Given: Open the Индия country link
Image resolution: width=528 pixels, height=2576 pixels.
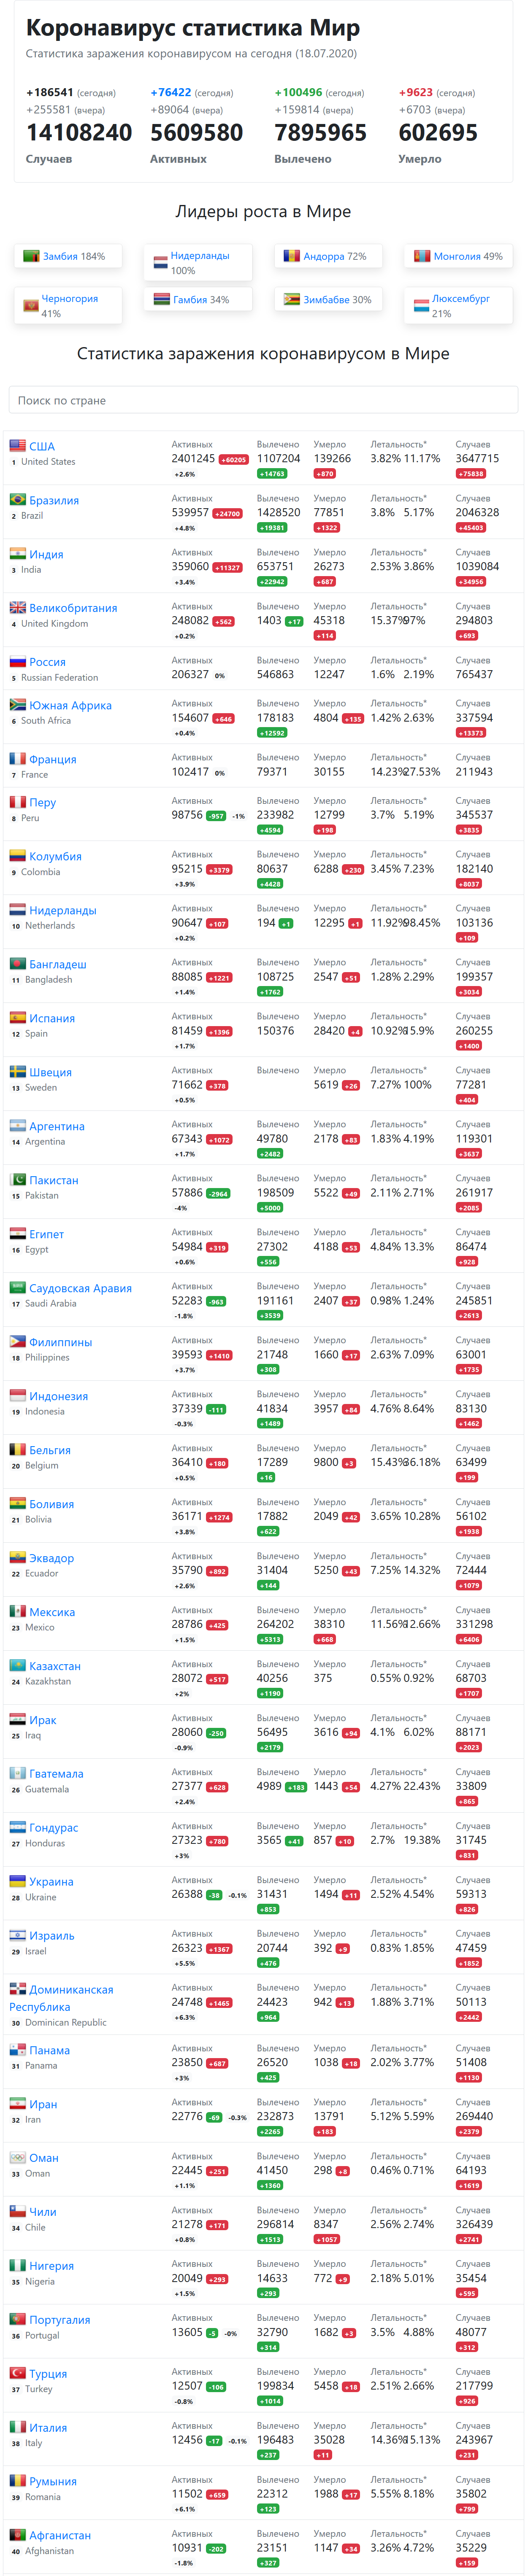Looking at the screenshot, I should coord(46,554).
